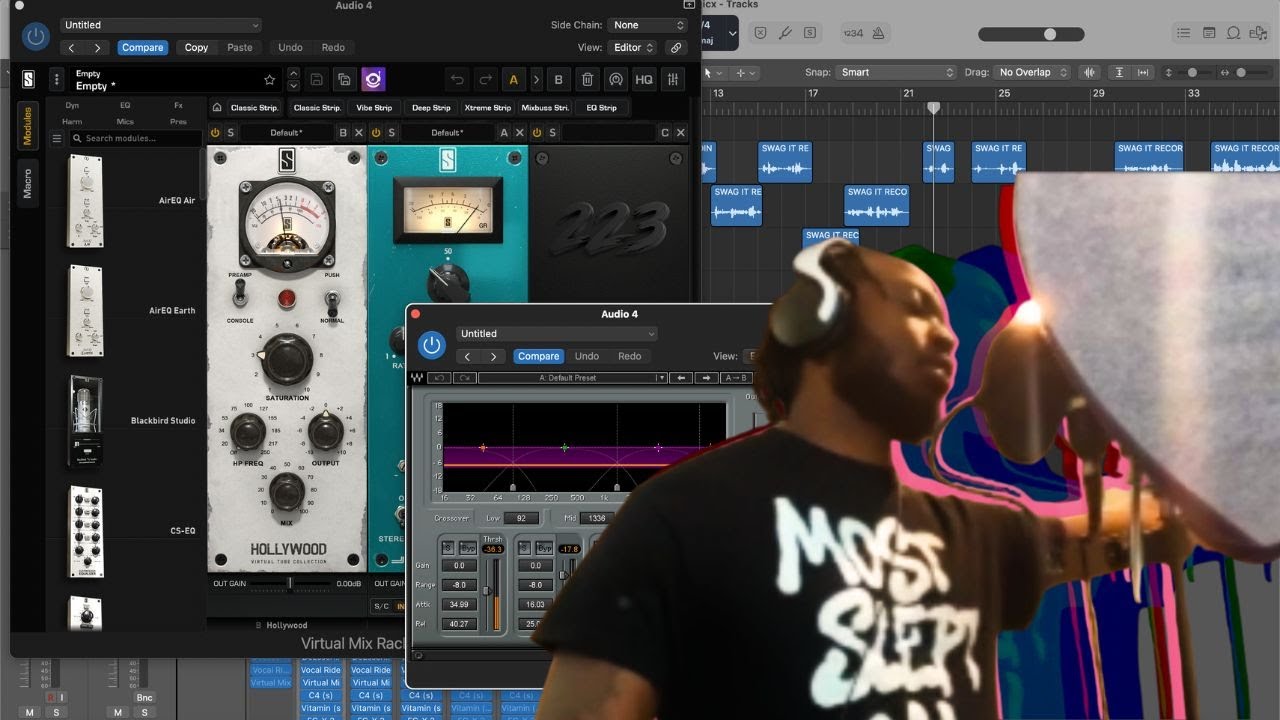This screenshot has height=720, width=1280.
Task: Click preset up/down stepper arrows
Action: click(293, 79)
